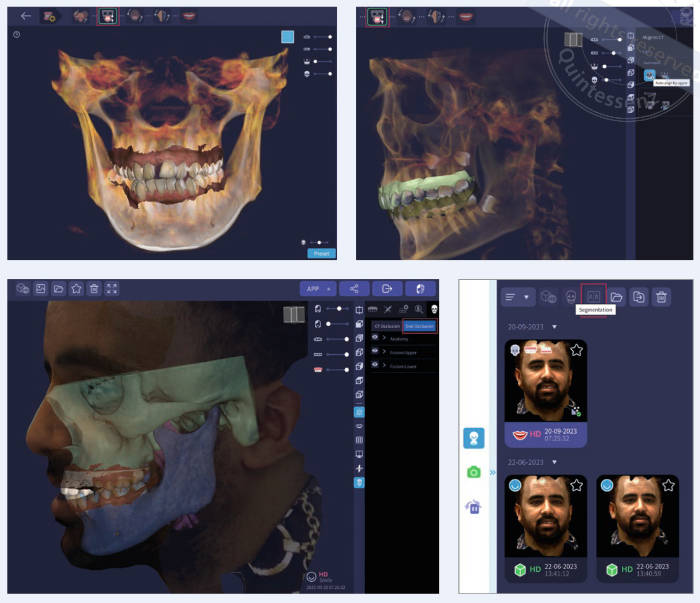
Task: Toggle favorite star on 20-09-2023 scan
Action: pyautogui.click(x=576, y=350)
